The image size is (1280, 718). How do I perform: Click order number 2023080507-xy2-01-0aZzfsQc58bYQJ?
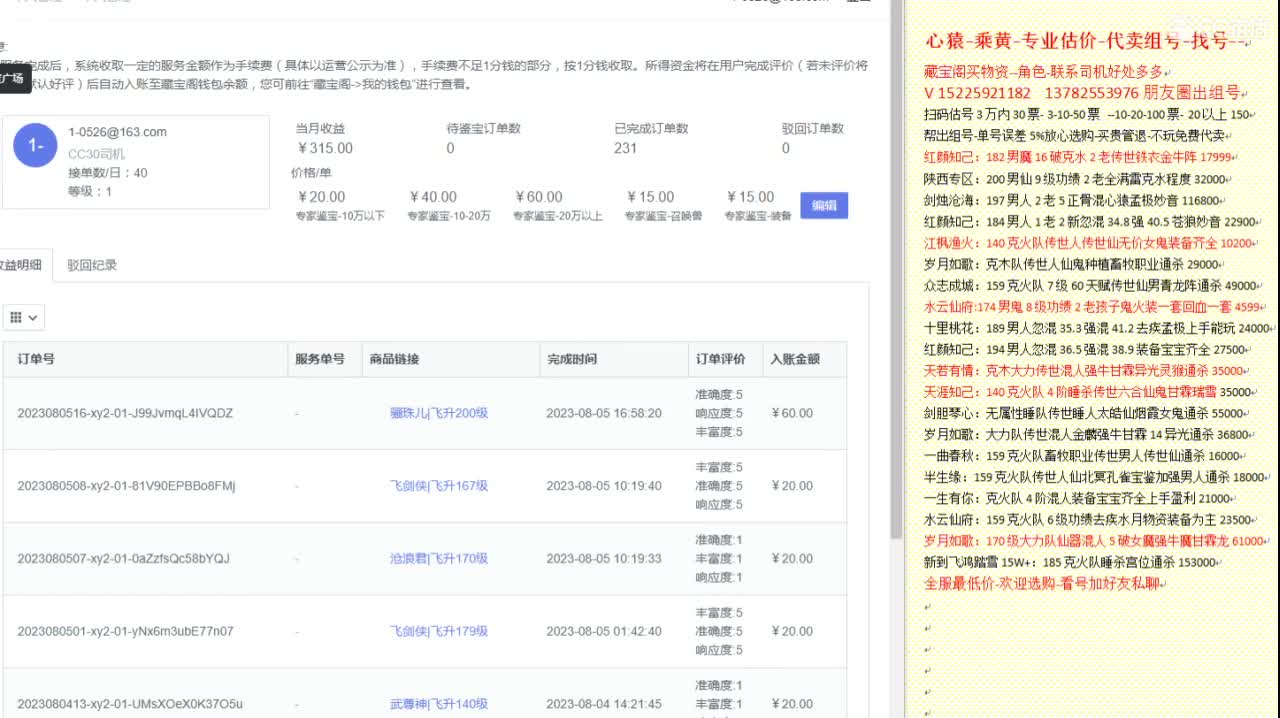(x=123, y=559)
